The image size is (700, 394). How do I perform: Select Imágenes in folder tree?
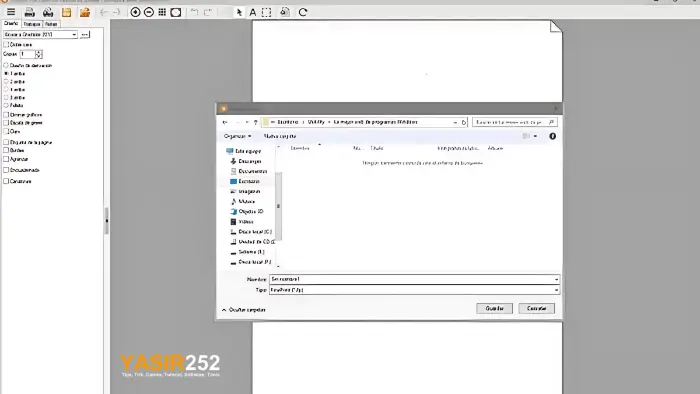point(245,191)
